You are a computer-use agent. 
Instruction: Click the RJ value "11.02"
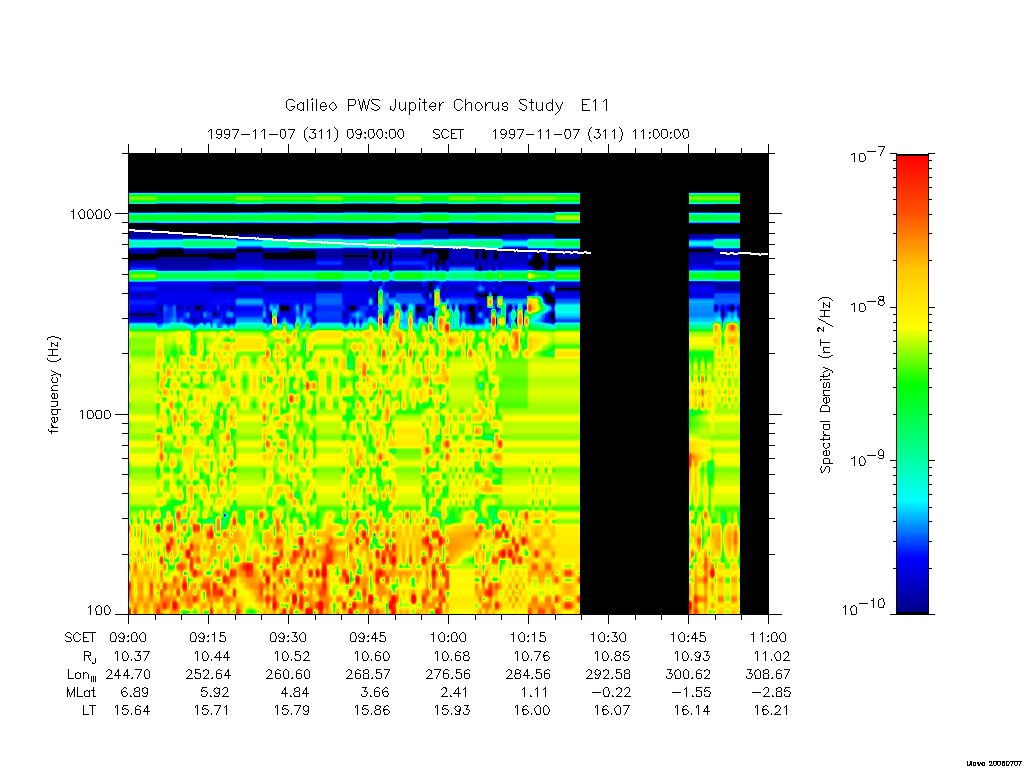point(771,656)
